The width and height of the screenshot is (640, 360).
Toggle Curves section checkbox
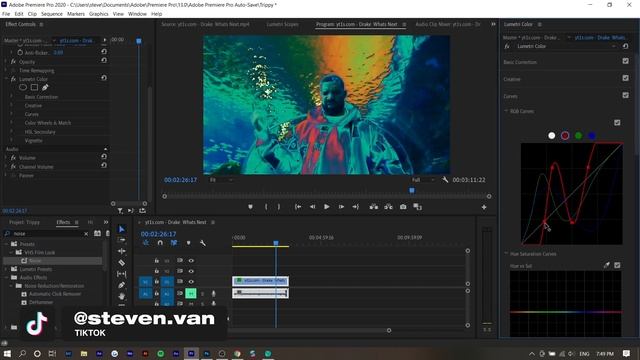click(625, 95)
